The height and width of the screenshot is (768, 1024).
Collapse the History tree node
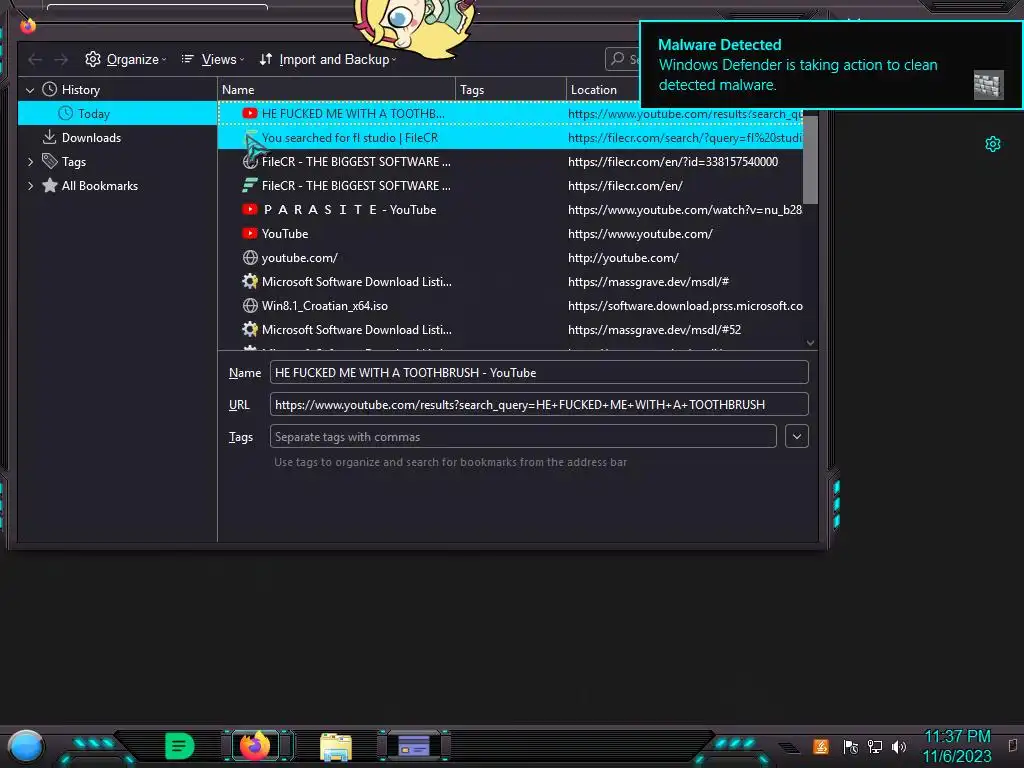(x=29, y=90)
